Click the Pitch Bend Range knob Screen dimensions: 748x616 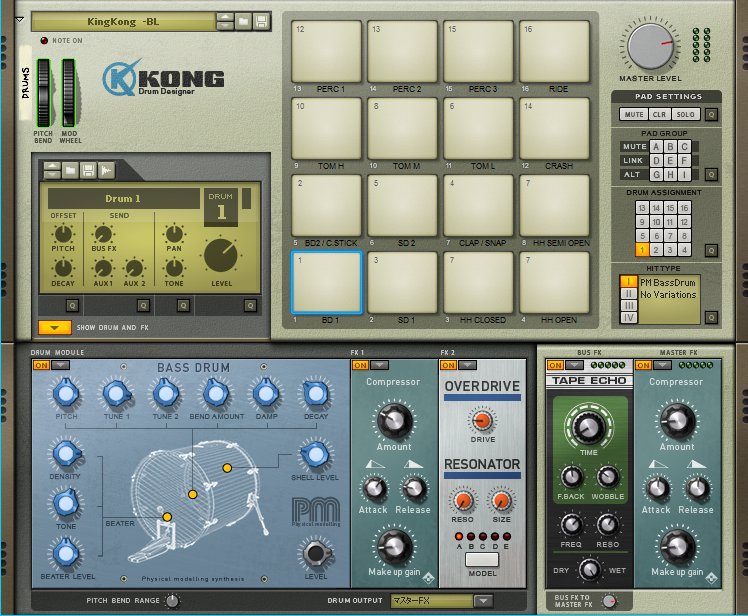172,601
